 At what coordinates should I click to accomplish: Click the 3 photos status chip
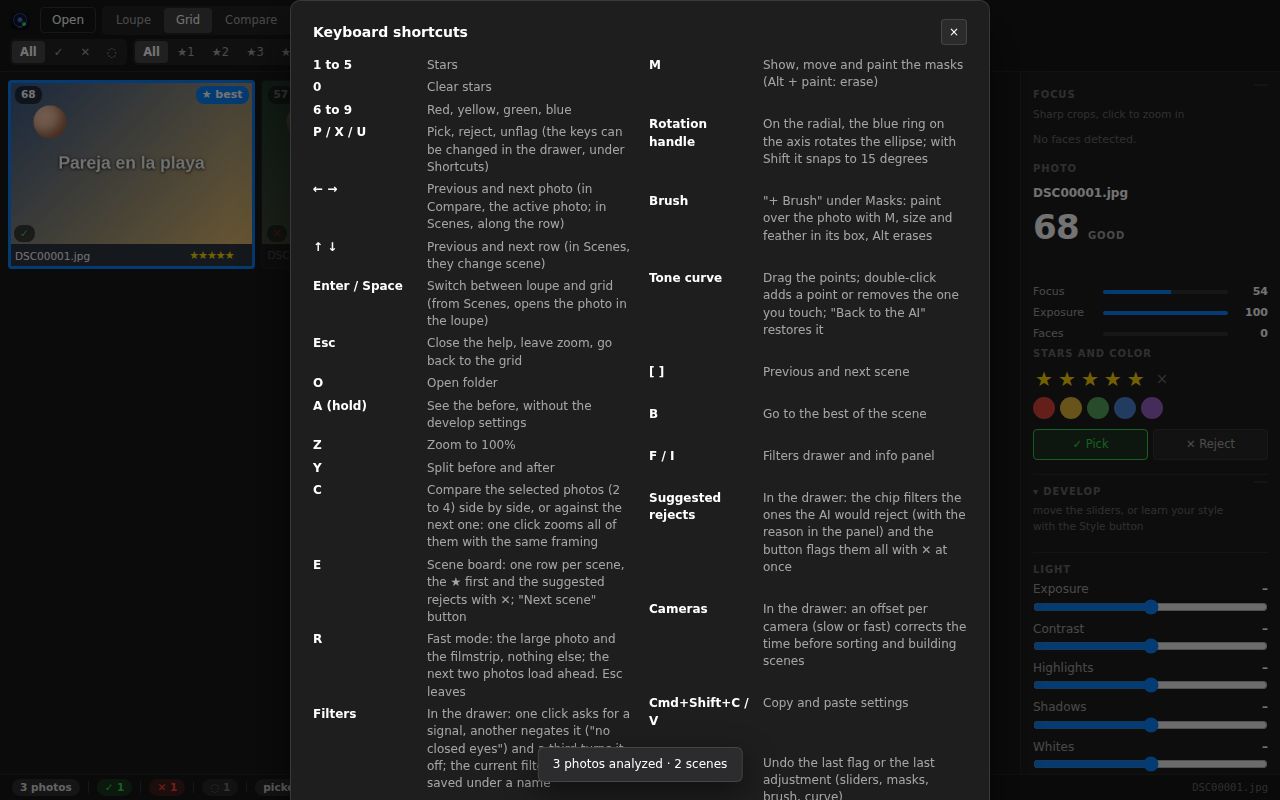(x=46, y=787)
